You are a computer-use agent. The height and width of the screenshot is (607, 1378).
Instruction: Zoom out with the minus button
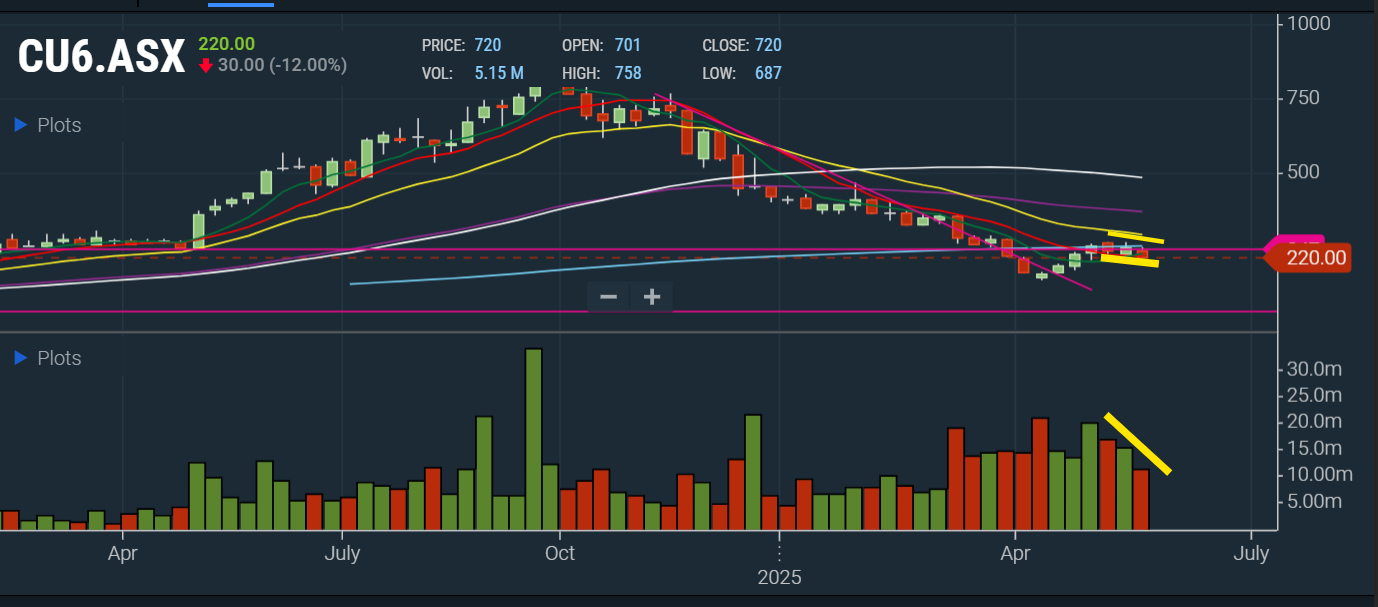click(609, 297)
